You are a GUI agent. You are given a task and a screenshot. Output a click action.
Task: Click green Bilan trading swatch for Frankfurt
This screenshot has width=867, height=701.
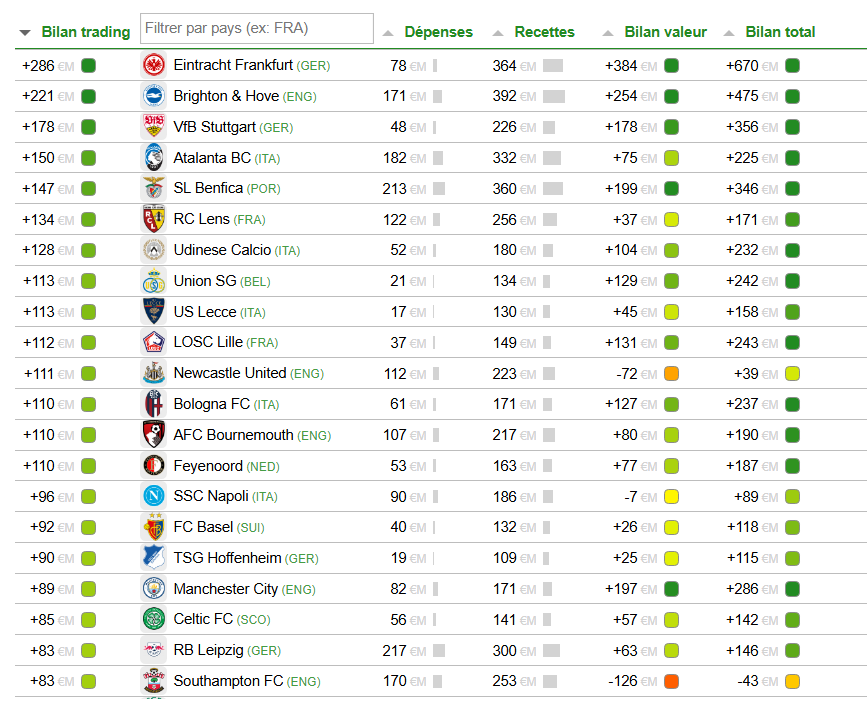89,66
